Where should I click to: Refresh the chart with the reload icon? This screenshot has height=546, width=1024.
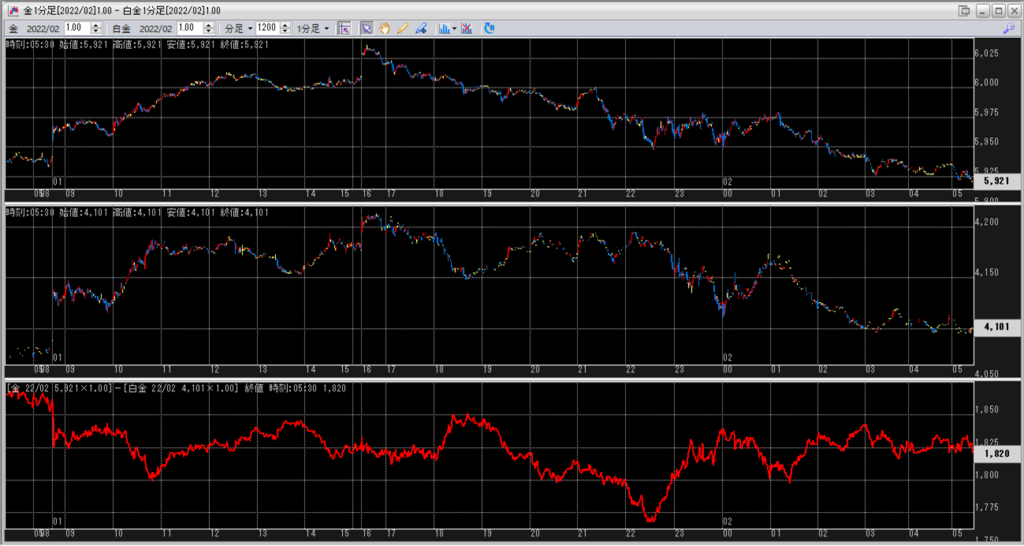click(x=489, y=28)
